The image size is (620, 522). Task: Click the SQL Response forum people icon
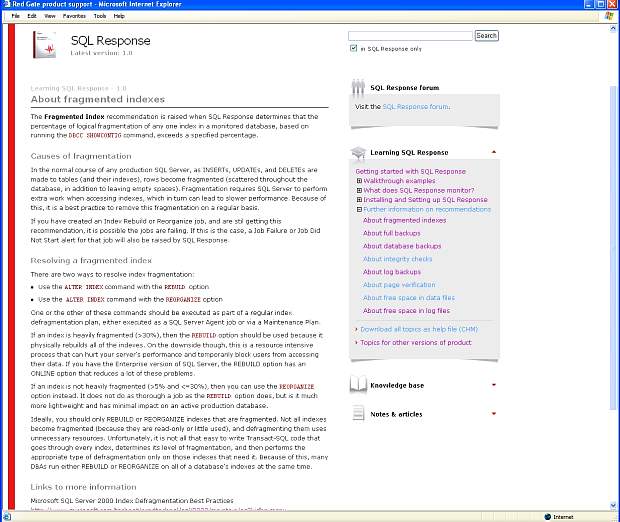pyautogui.click(x=358, y=88)
